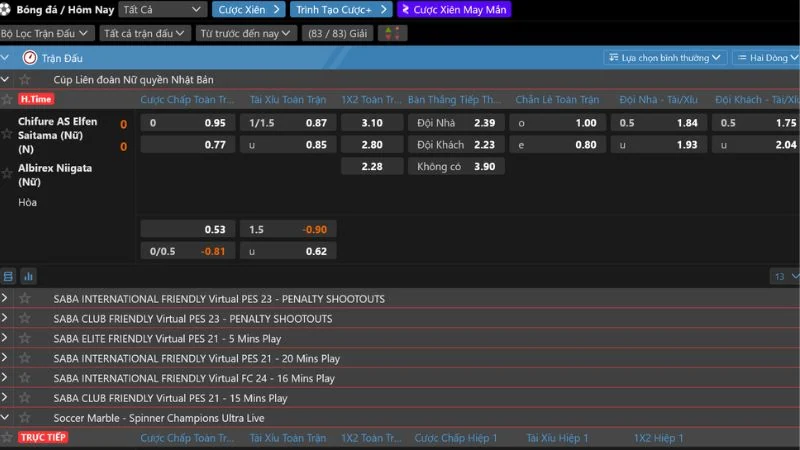This screenshot has width=800, height=450.
Task: Select home team under odds 1.93
Action: point(658,145)
